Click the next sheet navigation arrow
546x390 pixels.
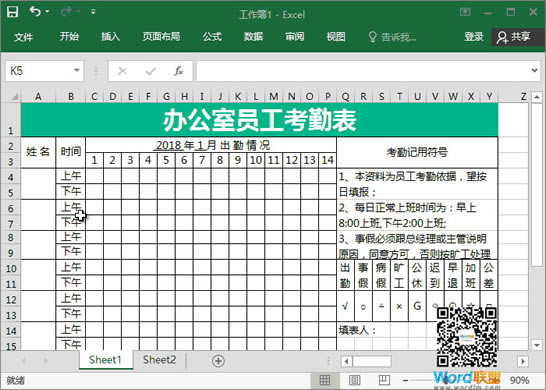pyautogui.click(x=45, y=361)
